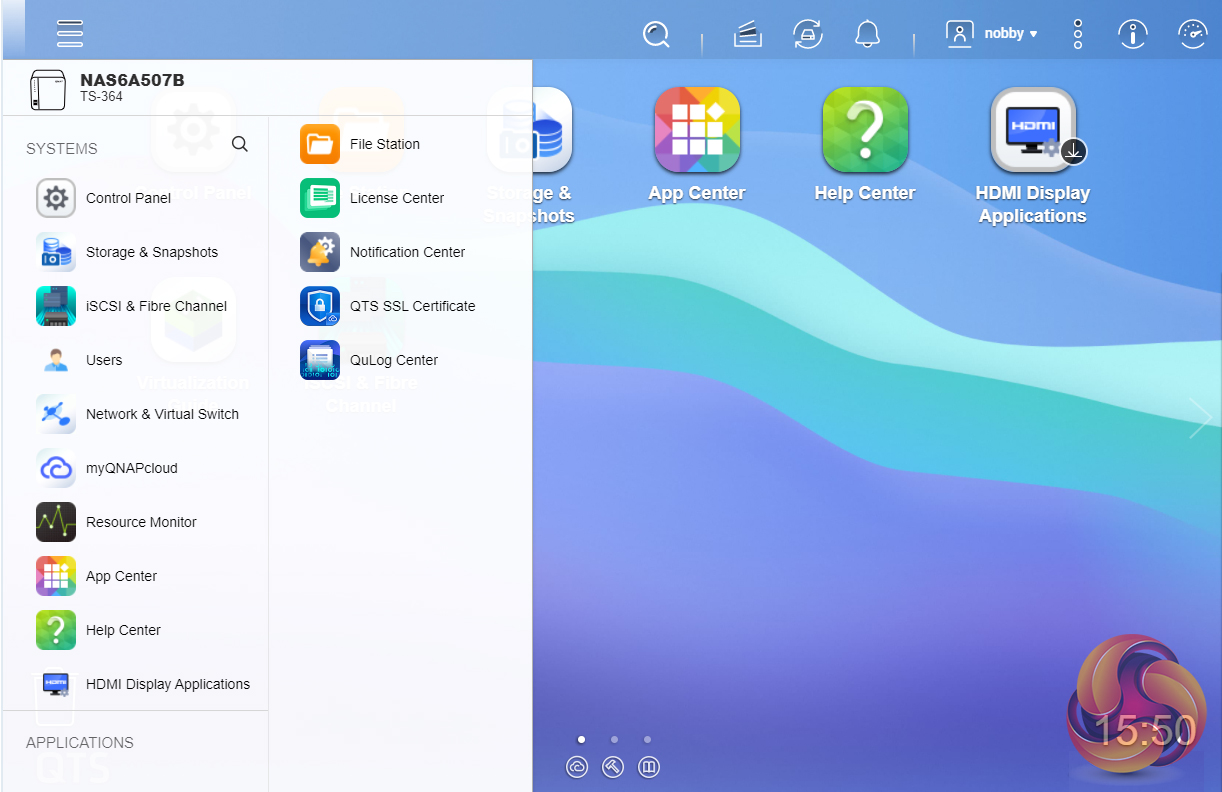Select the first desktop page dot
This screenshot has height=792, width=1222.
[582, 740]
